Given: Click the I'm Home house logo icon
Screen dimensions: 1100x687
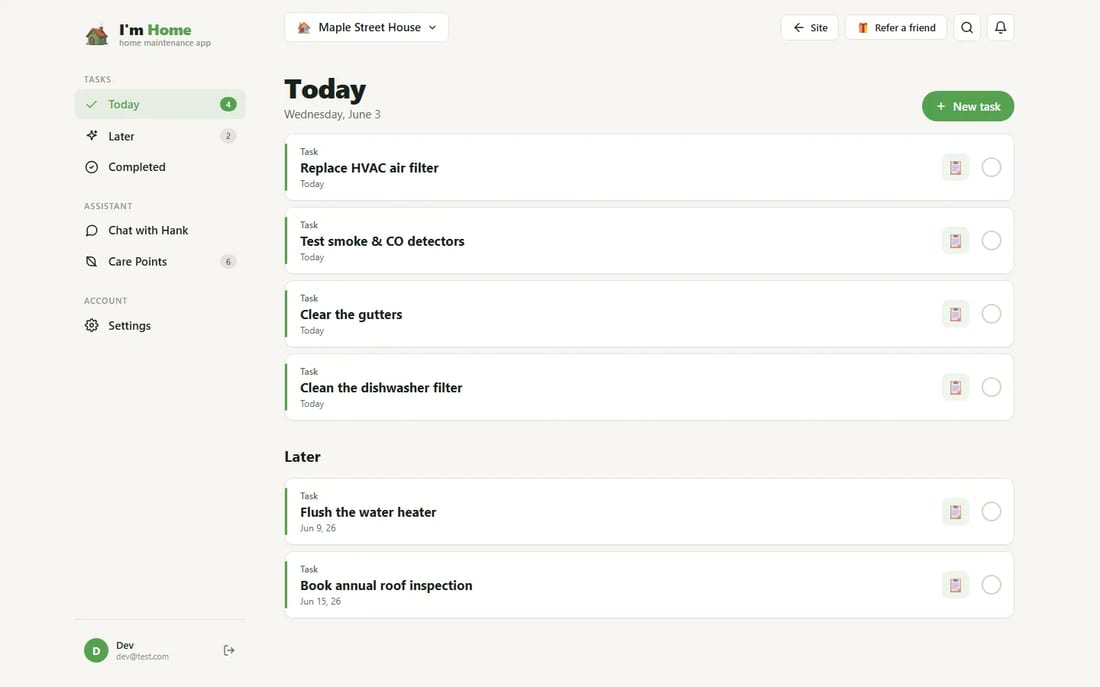Looking at the screenshot, I should click(x=97, y=34).
